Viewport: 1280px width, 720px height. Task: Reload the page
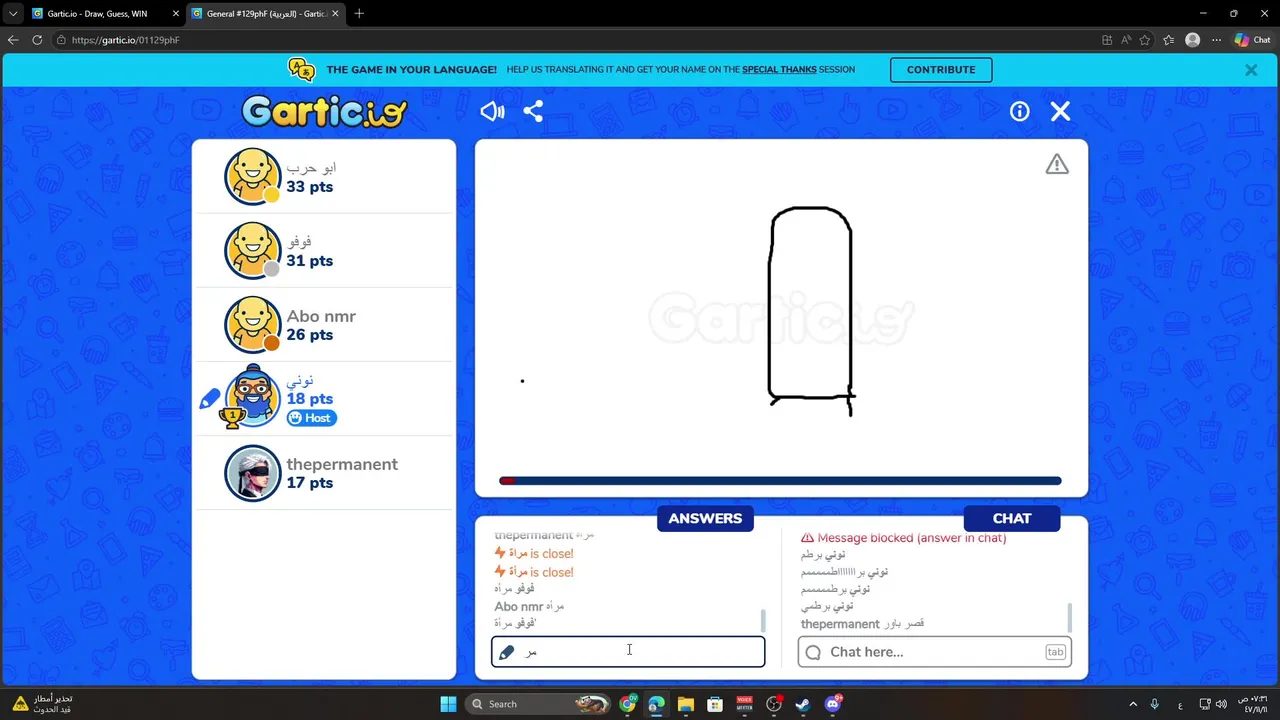tap(37, 40)
